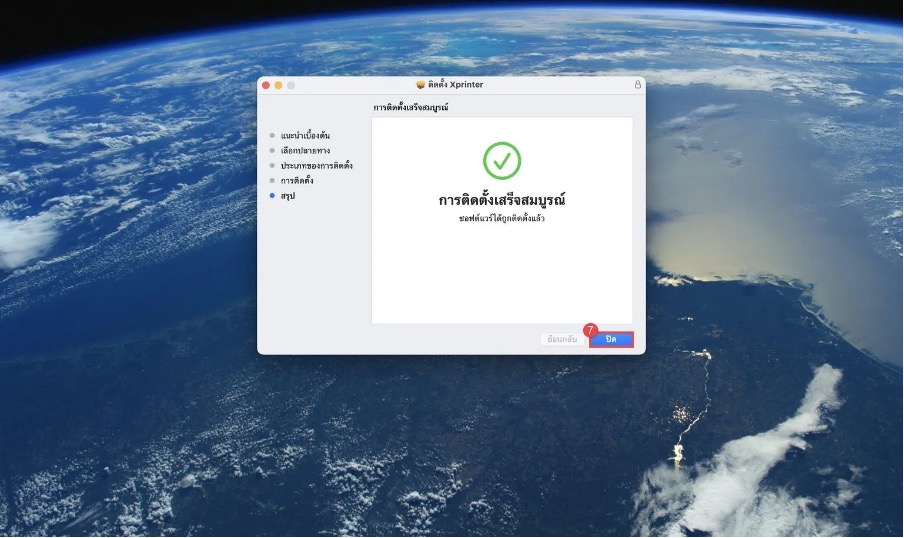Select the การติดตั้ง step in sidebar
Screen dimensions: 904x538
pyautogui.click(x=297, y=180)
